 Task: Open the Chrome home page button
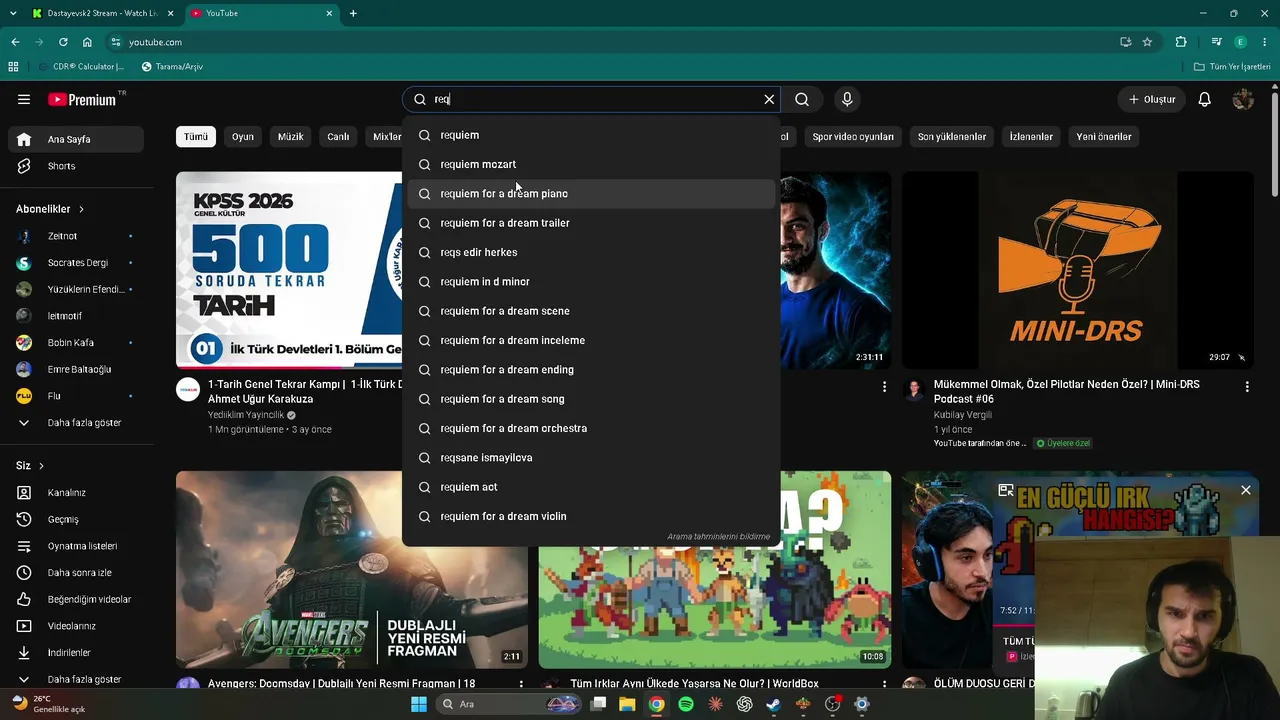coord(87,42)
